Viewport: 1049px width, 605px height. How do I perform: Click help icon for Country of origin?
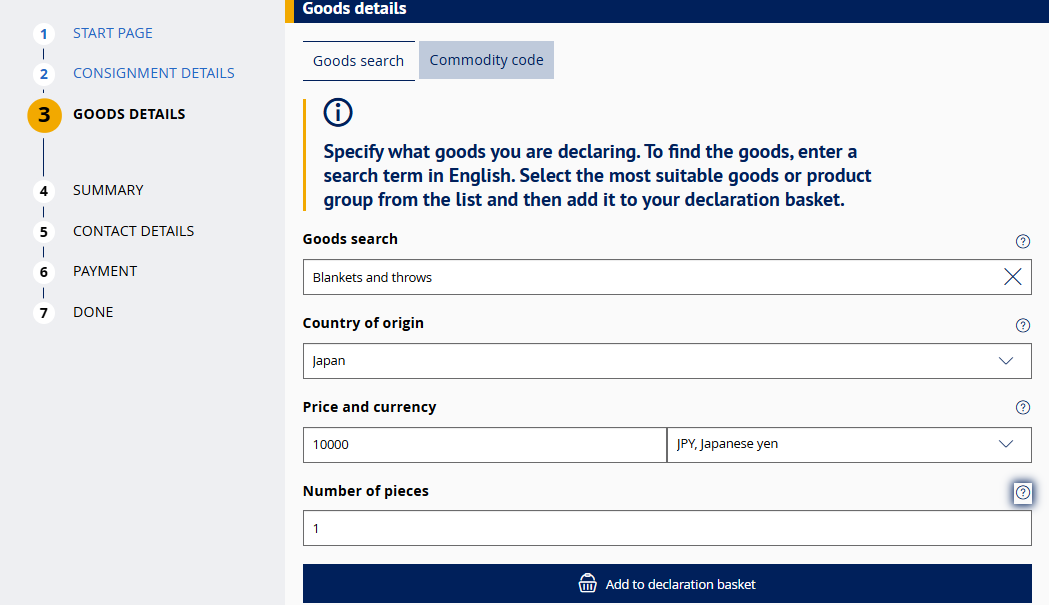coord(1022,325)
